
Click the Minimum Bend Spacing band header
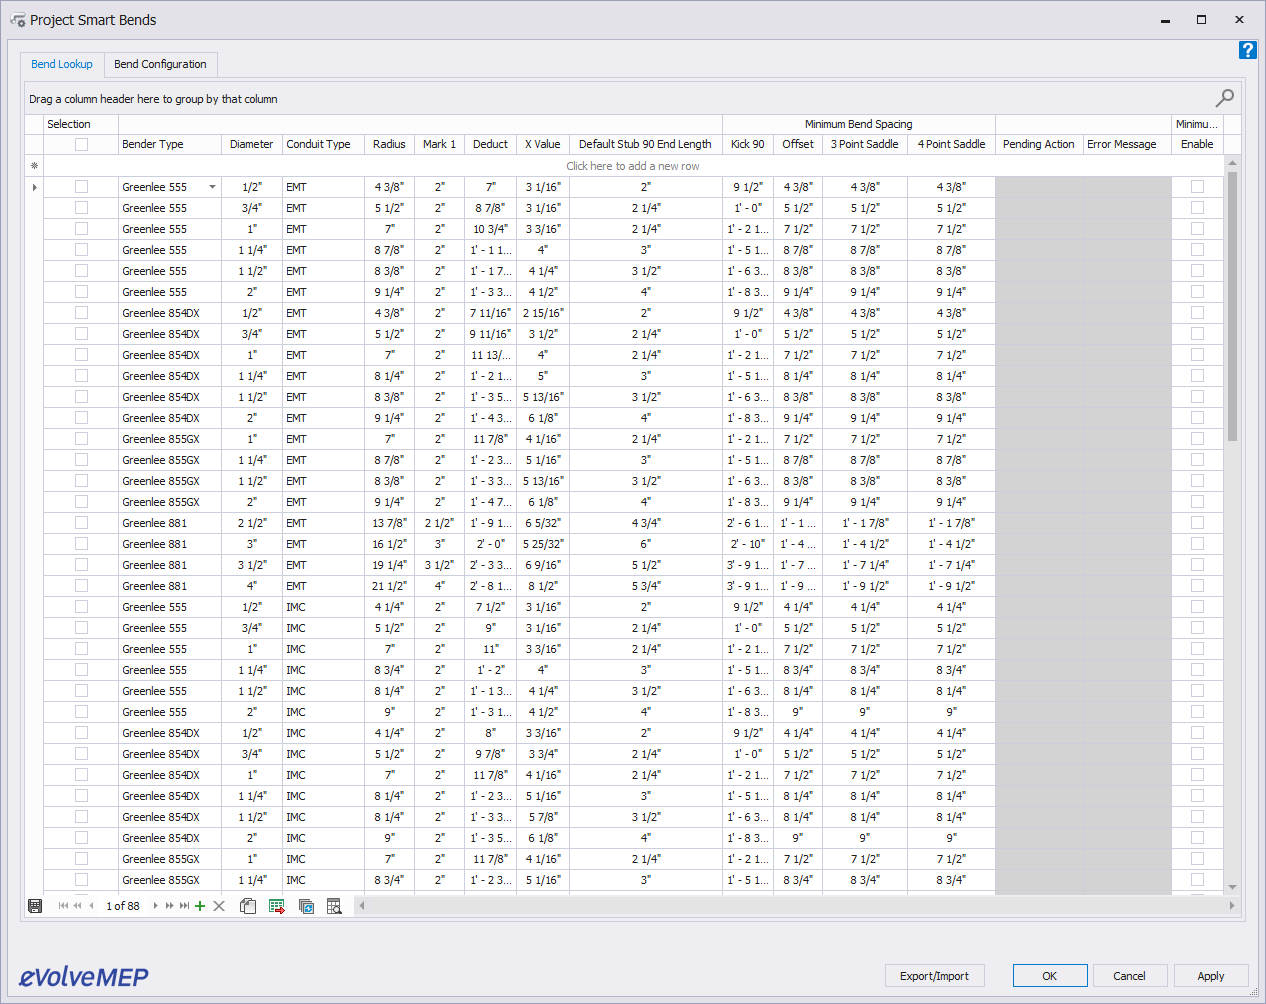(859, 124)
